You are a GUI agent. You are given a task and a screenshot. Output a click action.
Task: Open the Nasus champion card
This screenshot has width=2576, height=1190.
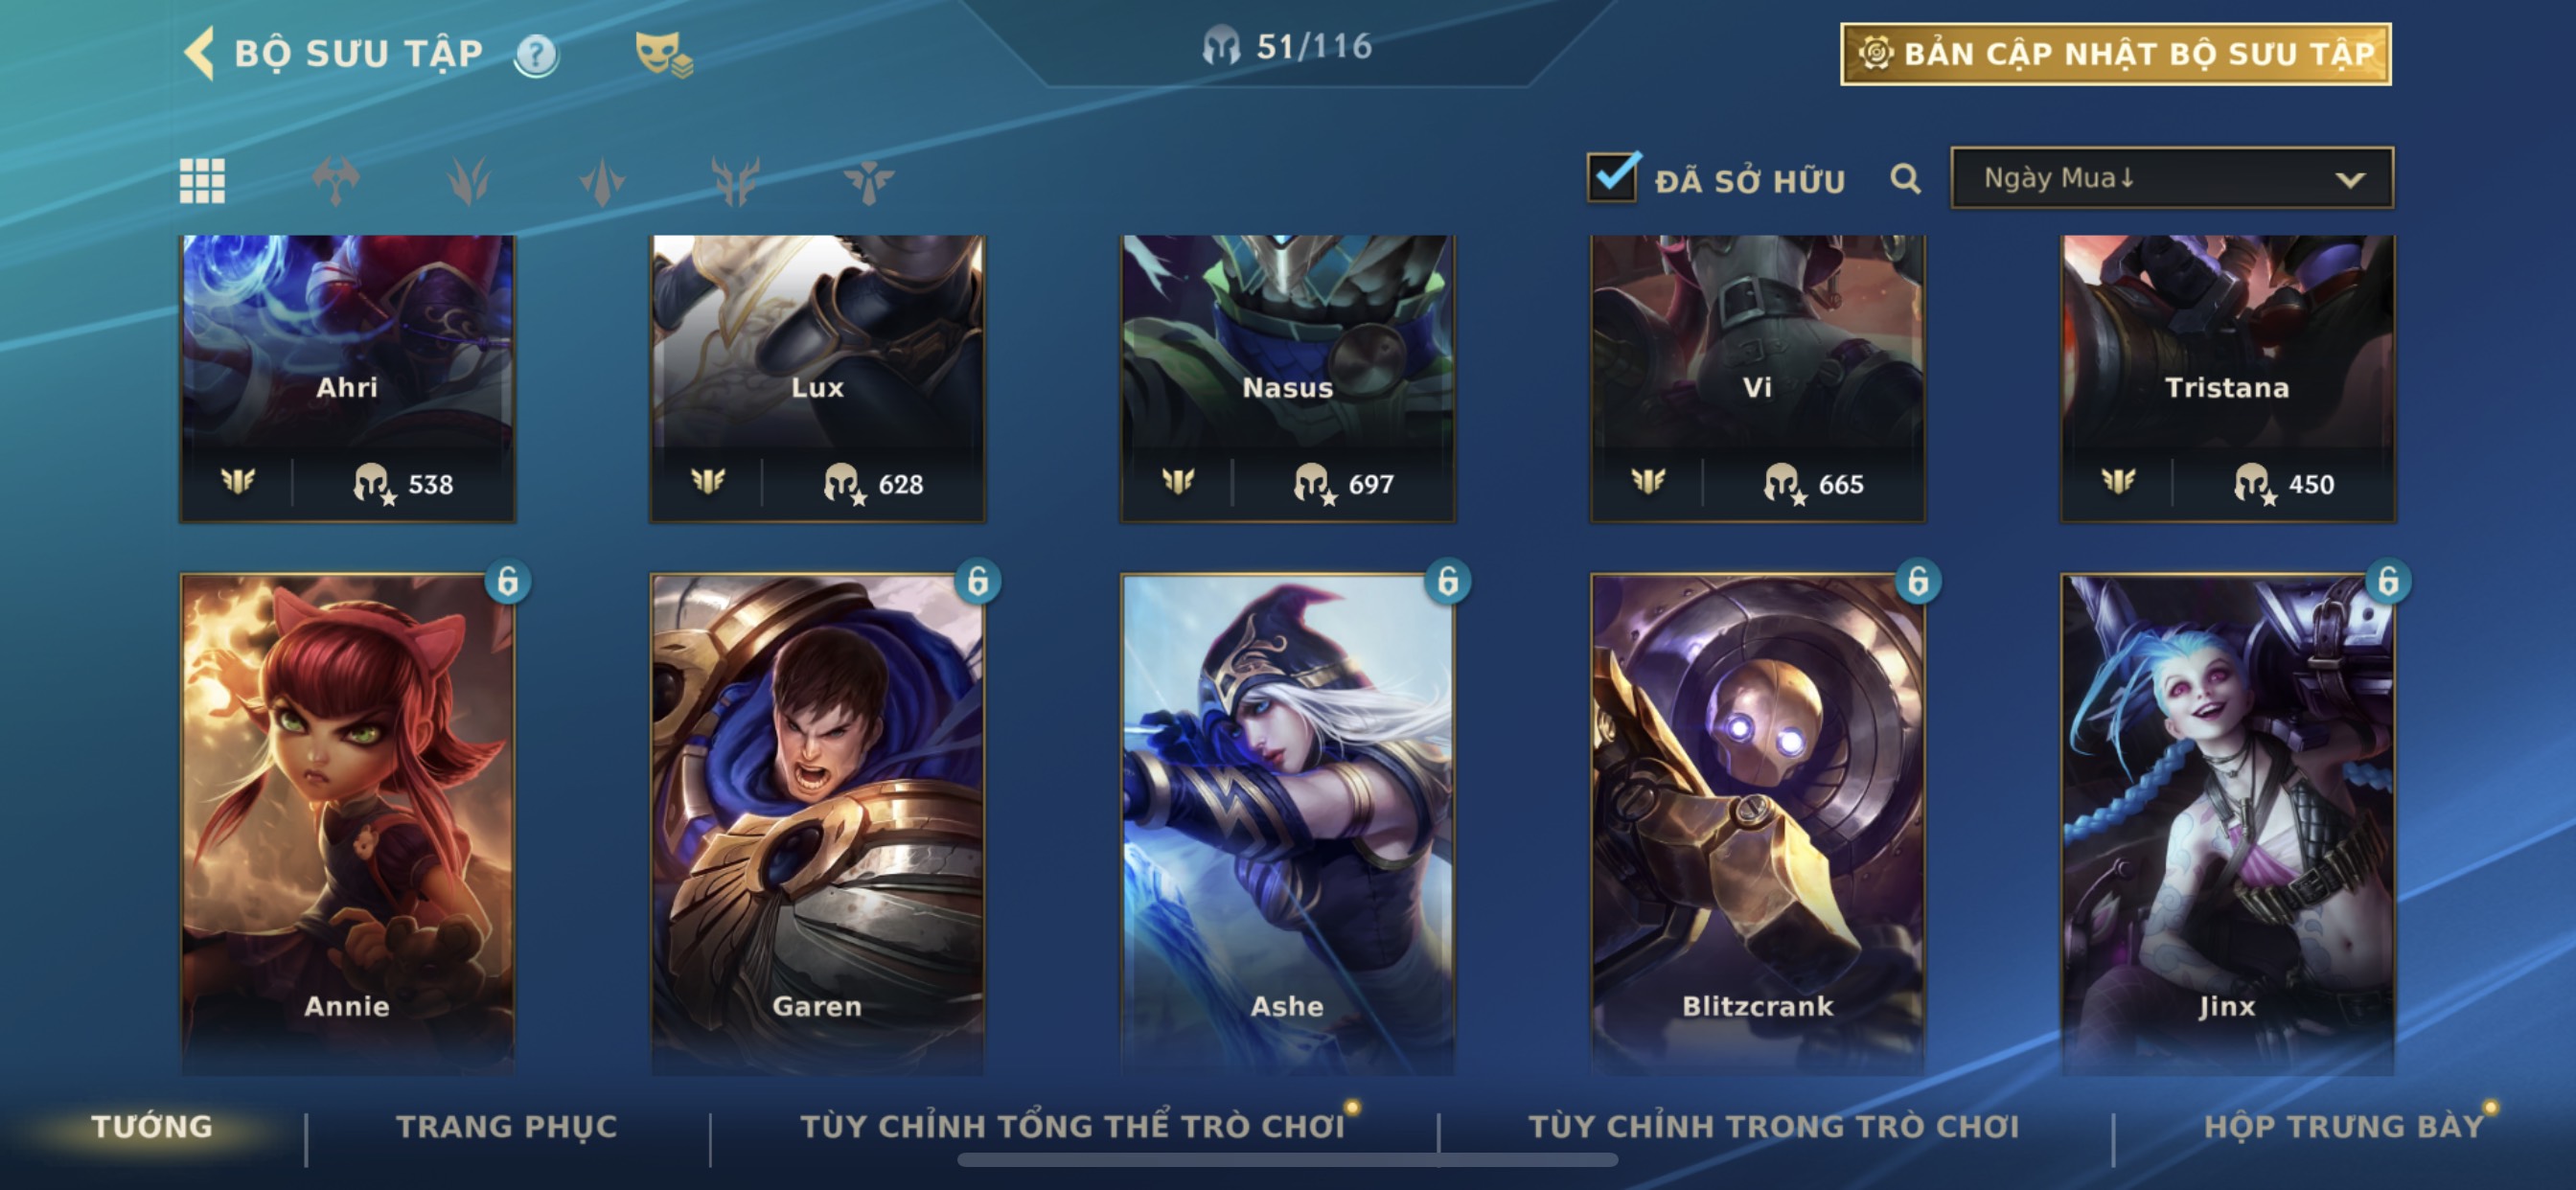coord(1287,378)
